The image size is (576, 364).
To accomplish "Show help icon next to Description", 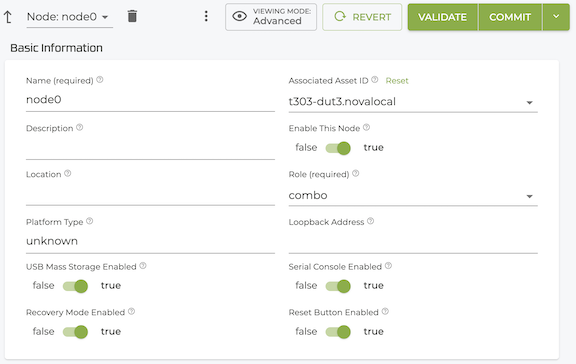I will (x=80, y=127).
